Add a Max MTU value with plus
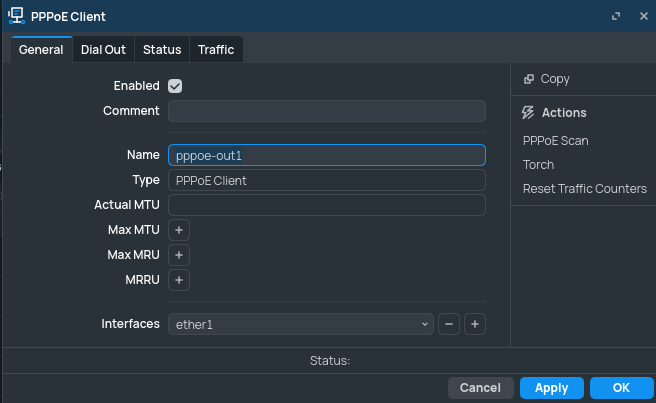656x403 pixels. tap(179, 230)
